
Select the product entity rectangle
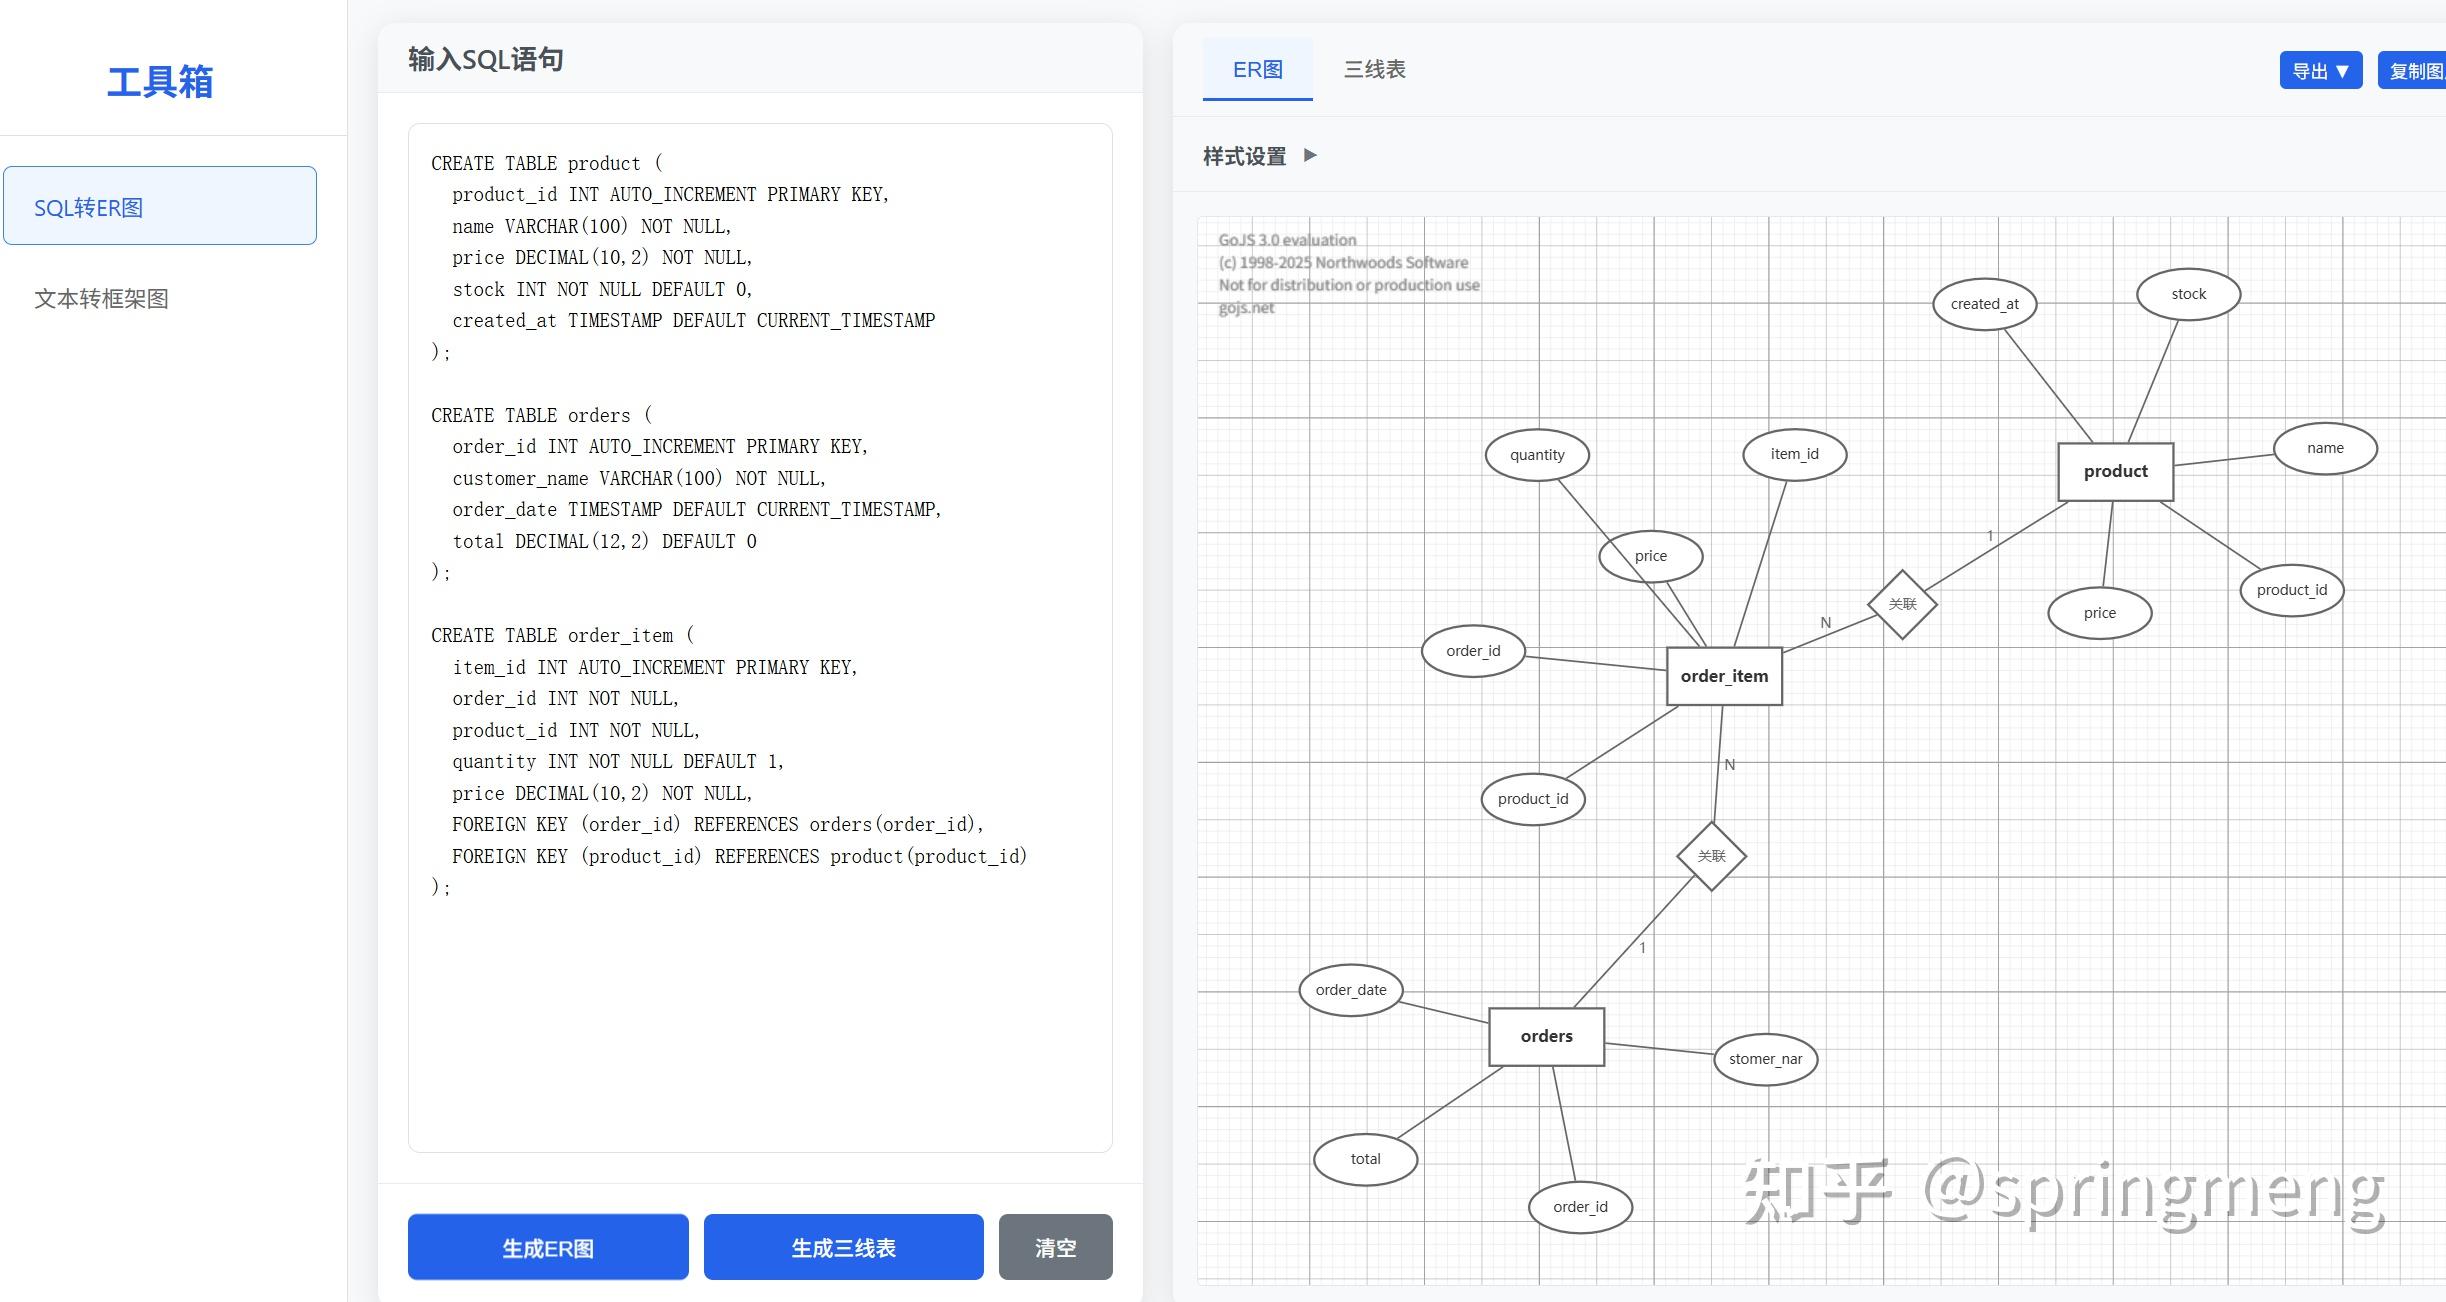tap(2115, 471)
